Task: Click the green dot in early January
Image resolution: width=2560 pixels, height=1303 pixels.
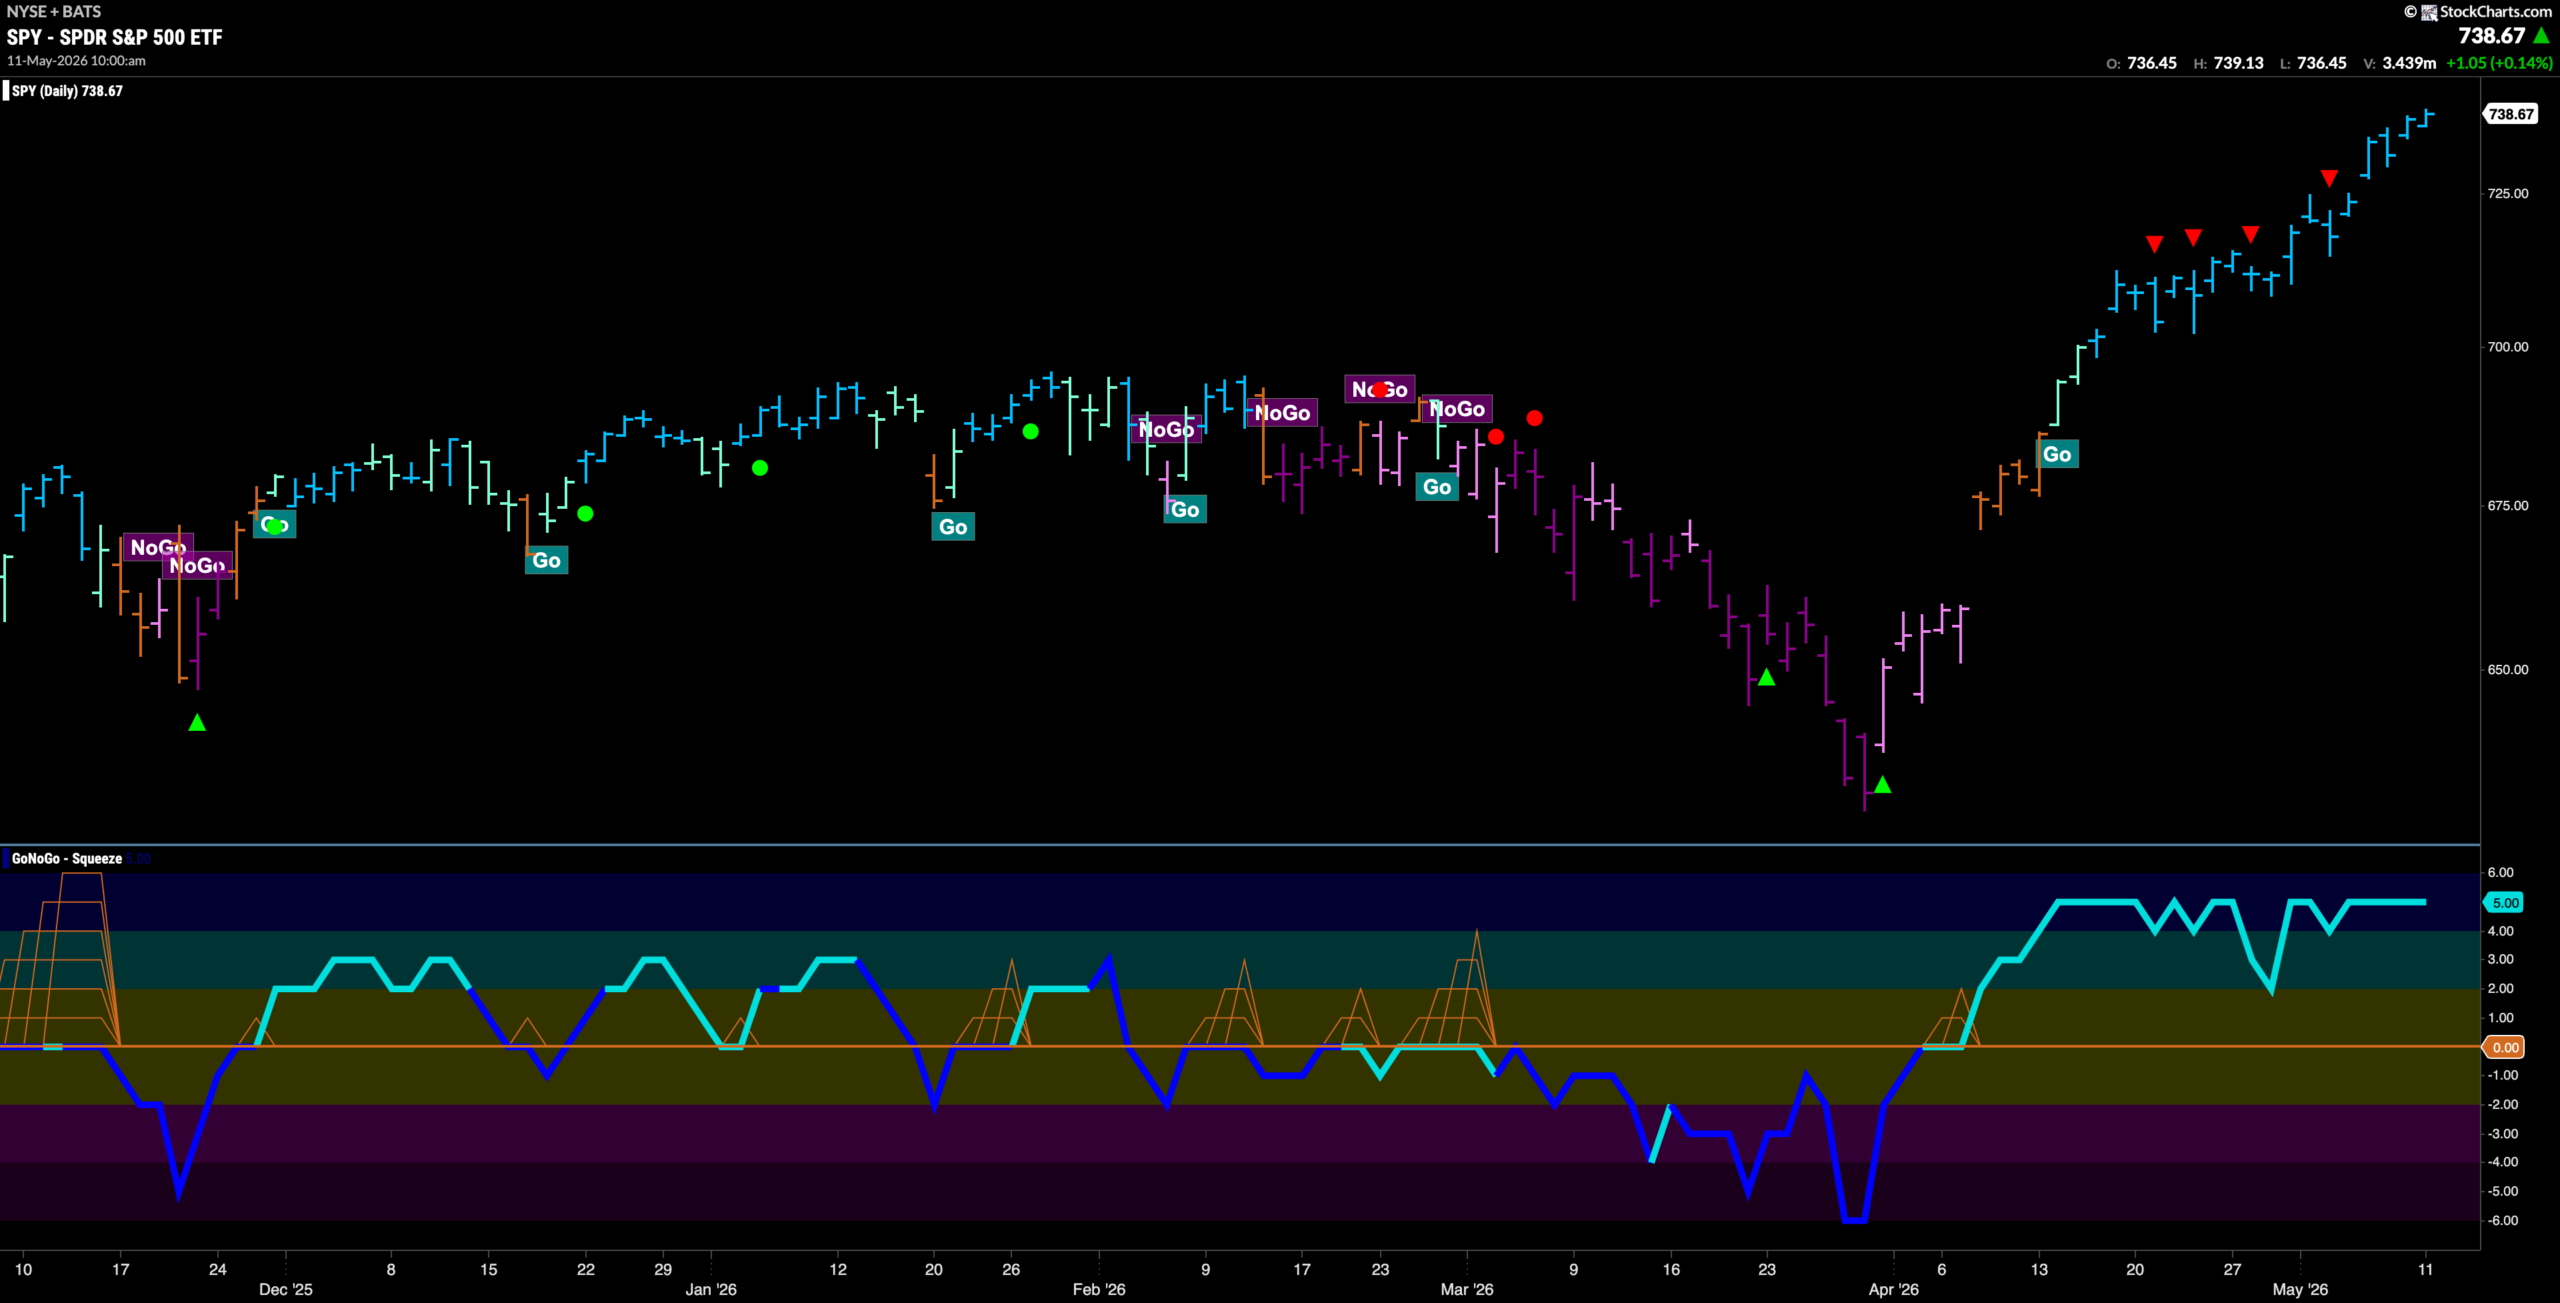Action: (x=760, y=467)
